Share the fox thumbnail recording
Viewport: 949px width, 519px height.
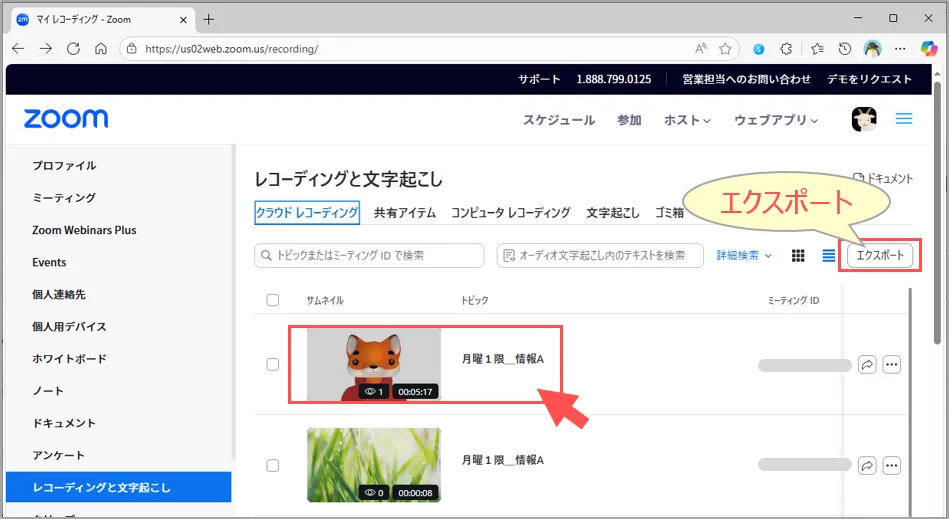(867, 365)
